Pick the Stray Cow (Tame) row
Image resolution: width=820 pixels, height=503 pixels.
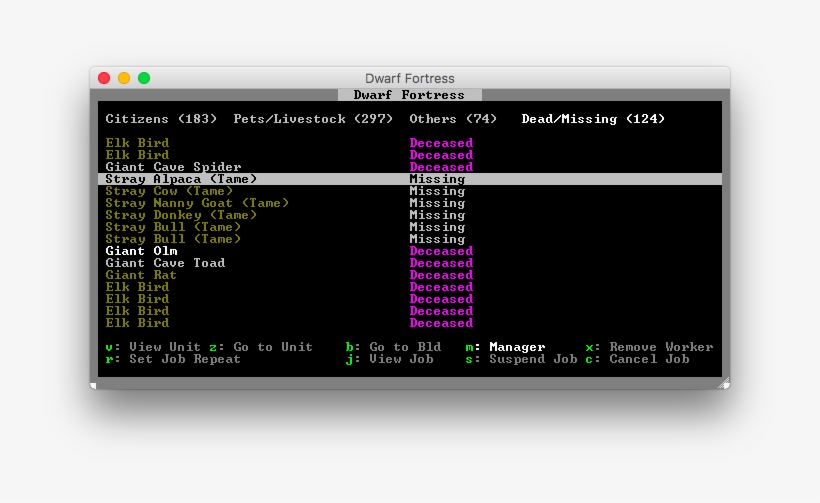pyautogui.click(x=169, y=191)
